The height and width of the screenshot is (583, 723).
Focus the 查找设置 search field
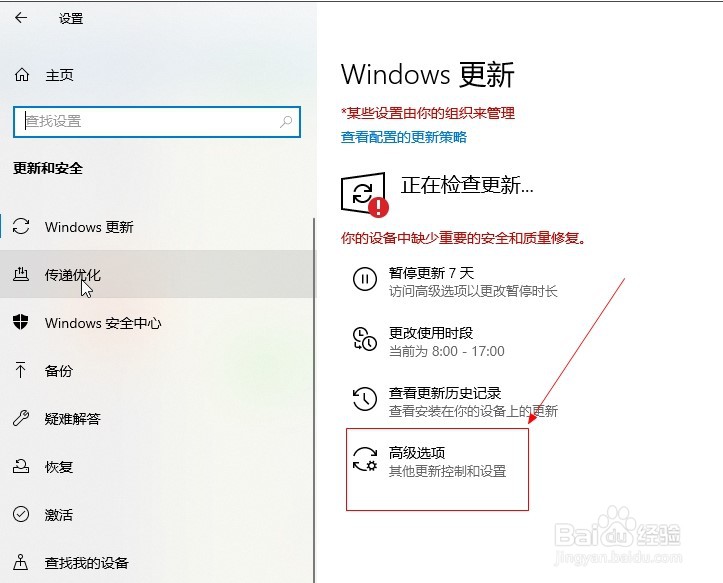pos(157,122)
